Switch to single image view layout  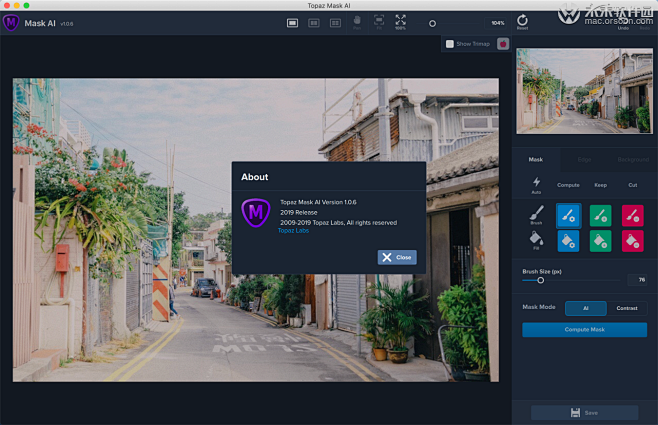click(x=292, y=21)
